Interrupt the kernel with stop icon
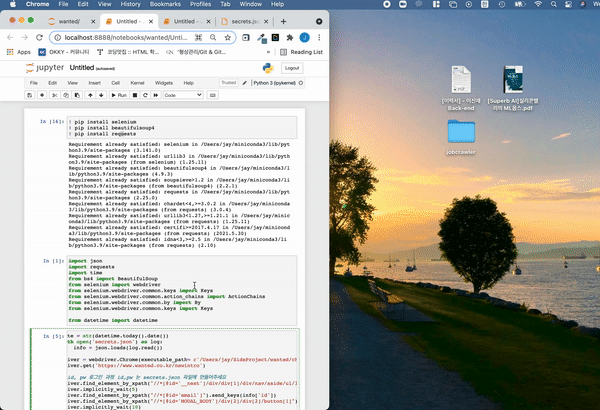This screenshot has height=410, width=600. tap(135, 94)
